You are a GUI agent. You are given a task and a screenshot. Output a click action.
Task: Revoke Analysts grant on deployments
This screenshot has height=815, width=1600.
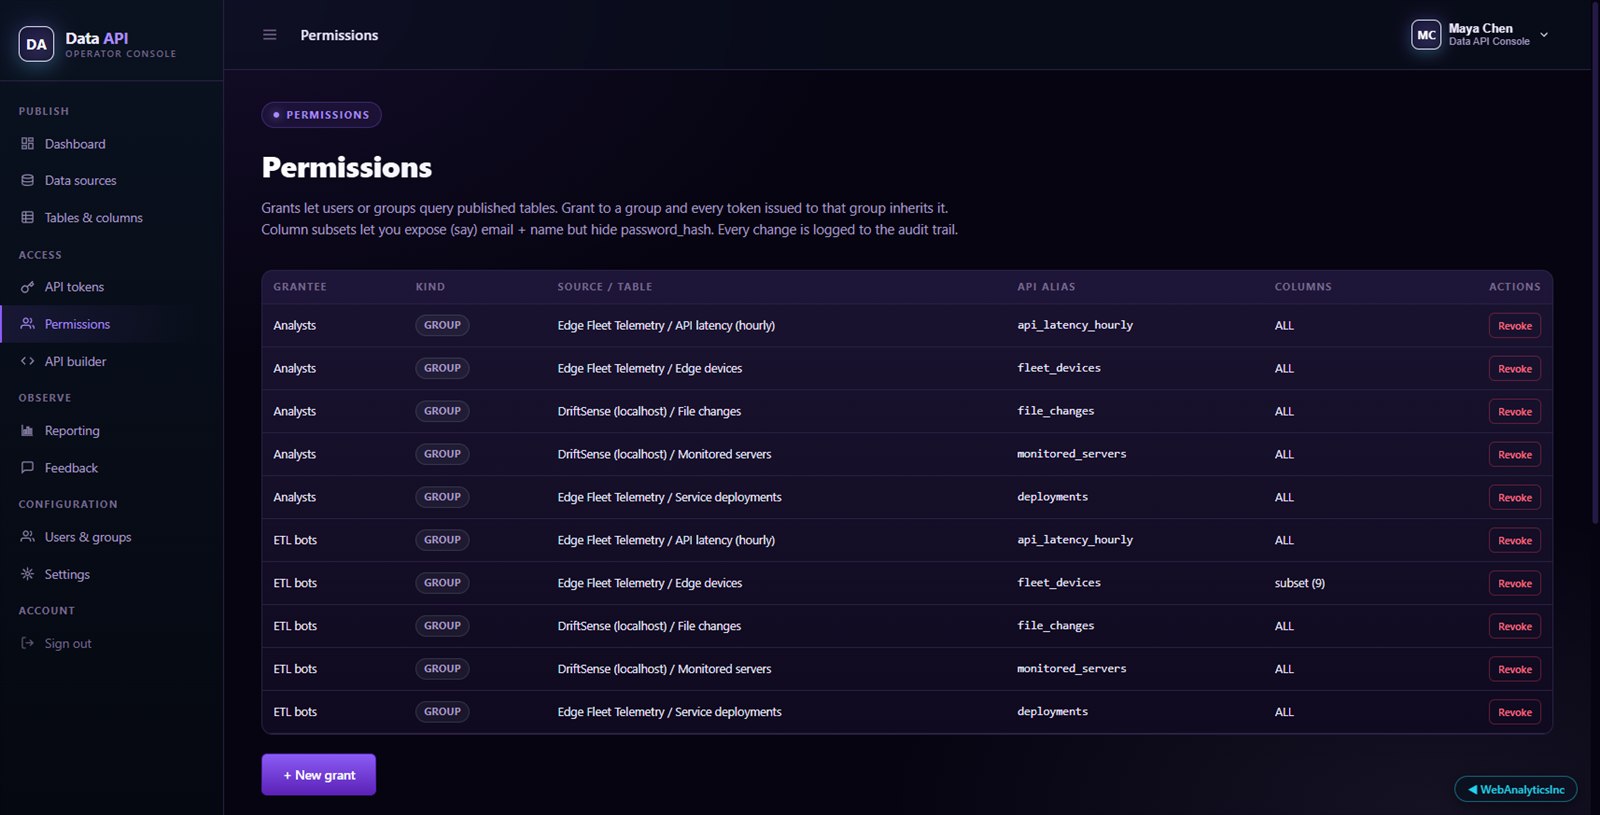1515,498
